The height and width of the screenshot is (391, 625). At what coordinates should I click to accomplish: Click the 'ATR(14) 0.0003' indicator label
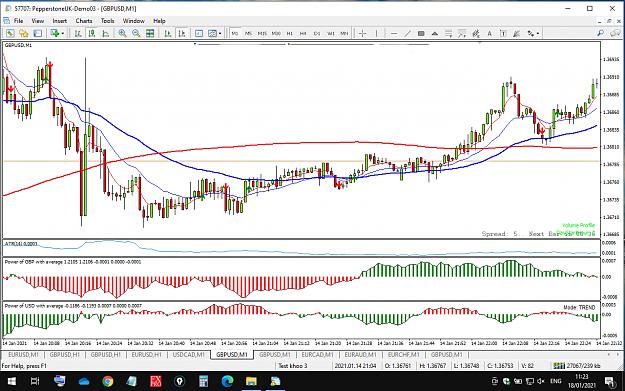[x=20, y=243]
